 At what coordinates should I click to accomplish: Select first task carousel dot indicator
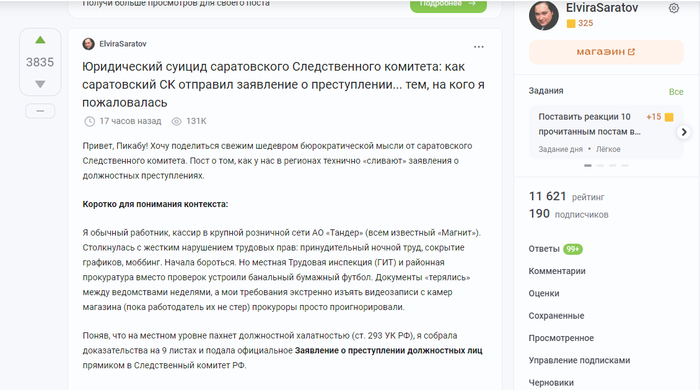pyautogui.click(x=588, y=166)
